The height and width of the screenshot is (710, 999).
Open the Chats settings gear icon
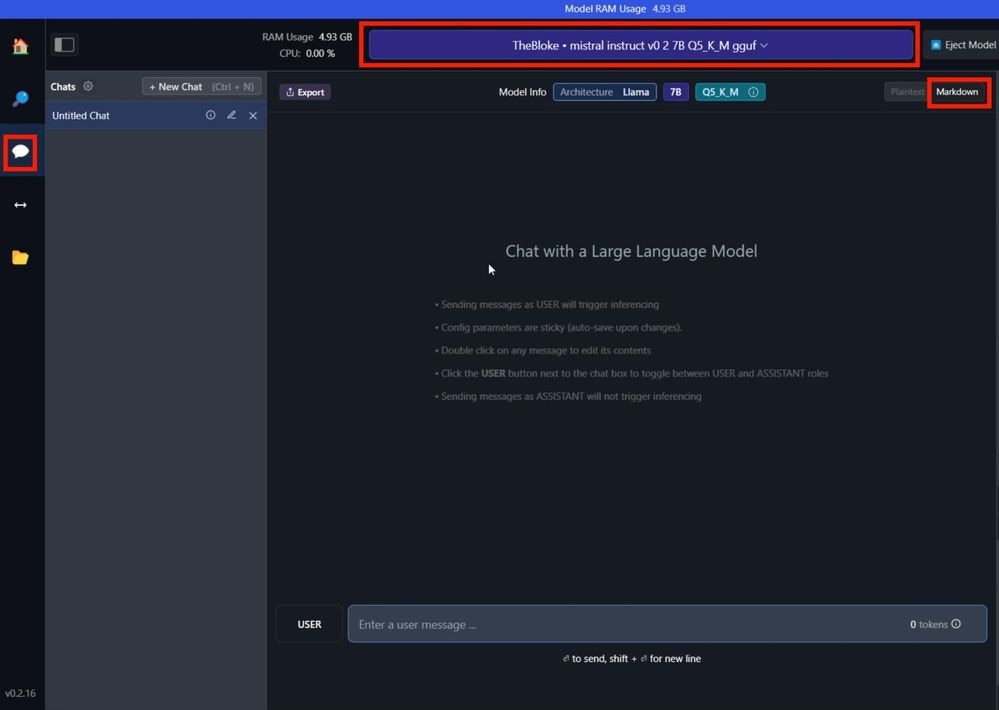(88, 86)
